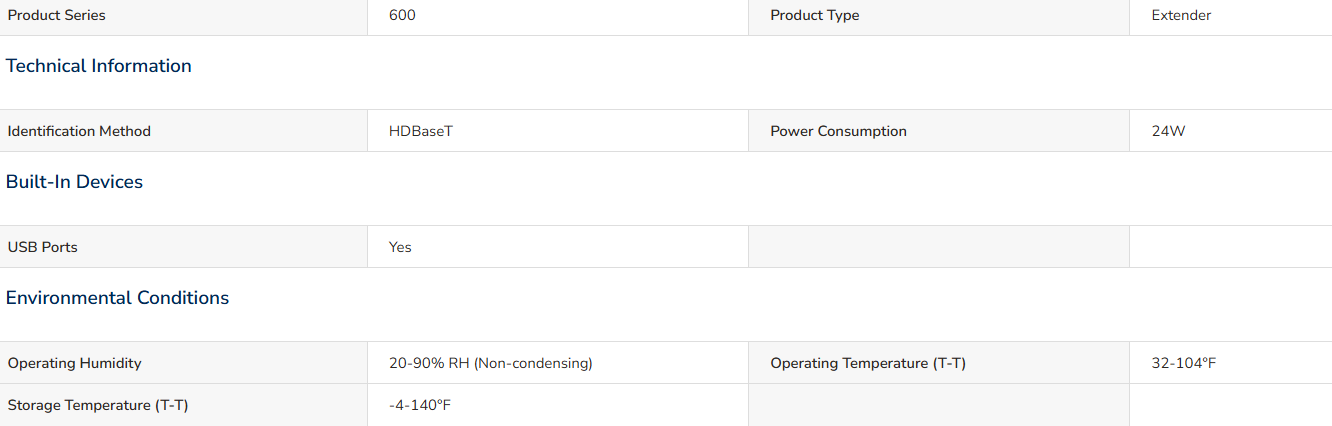
Task: Select the 20-90% RH humidity value
Action: [x=491, y=363]
